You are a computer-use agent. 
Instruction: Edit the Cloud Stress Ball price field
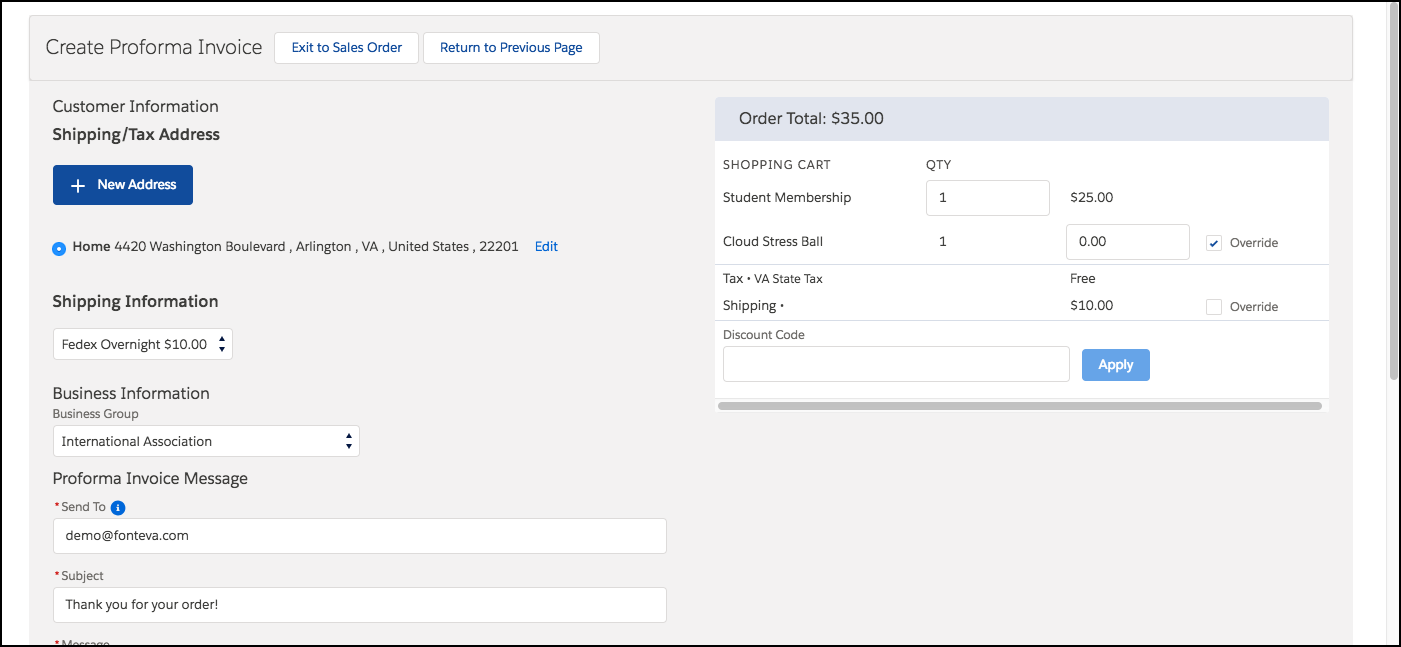tap(1127, 242)
